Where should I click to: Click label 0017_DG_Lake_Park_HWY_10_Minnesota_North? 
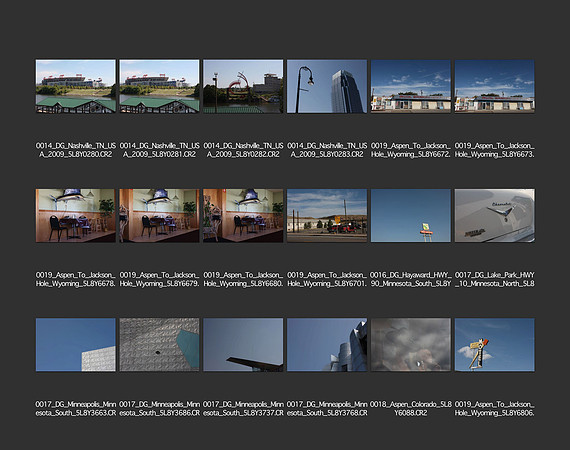[x=494, y=280]
